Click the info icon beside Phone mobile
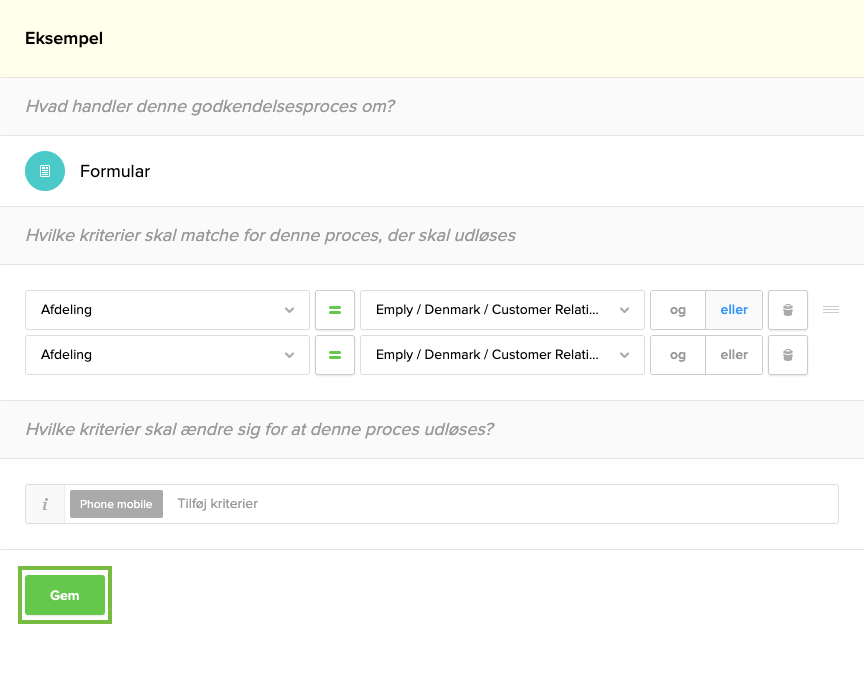Viewport: 864px width, 677px height. [x=45, y=504]
